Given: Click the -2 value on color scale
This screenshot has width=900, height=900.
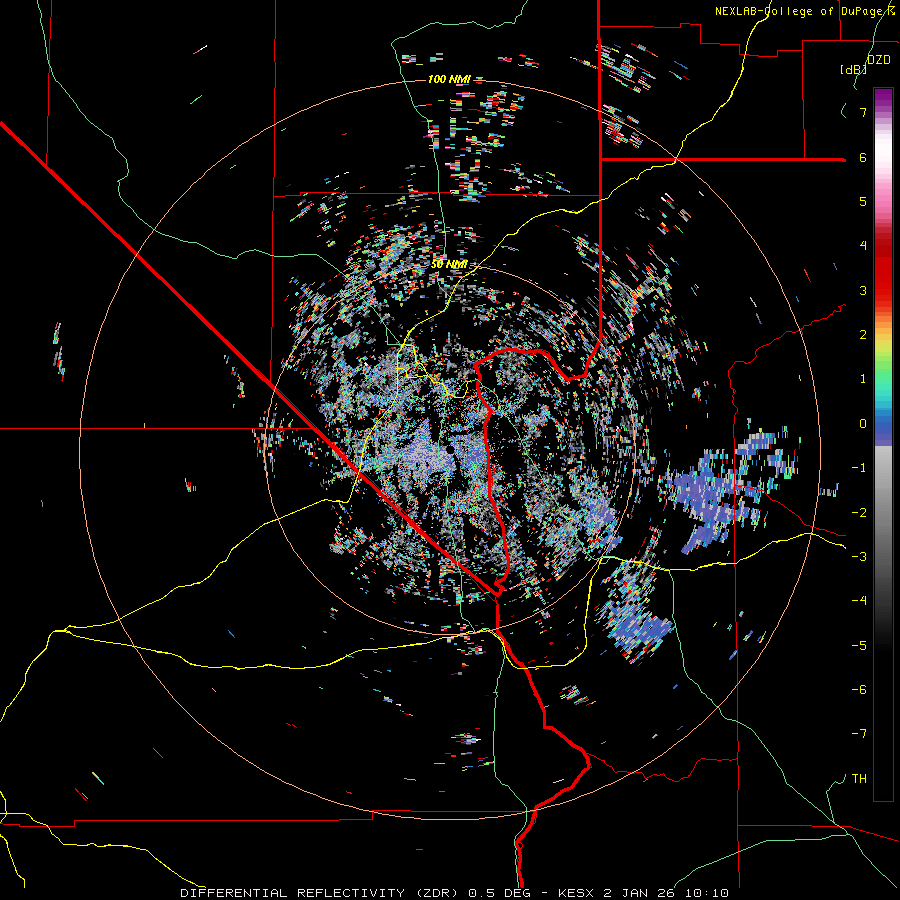Looking at the screenshot, I should (x=859, y=513).
